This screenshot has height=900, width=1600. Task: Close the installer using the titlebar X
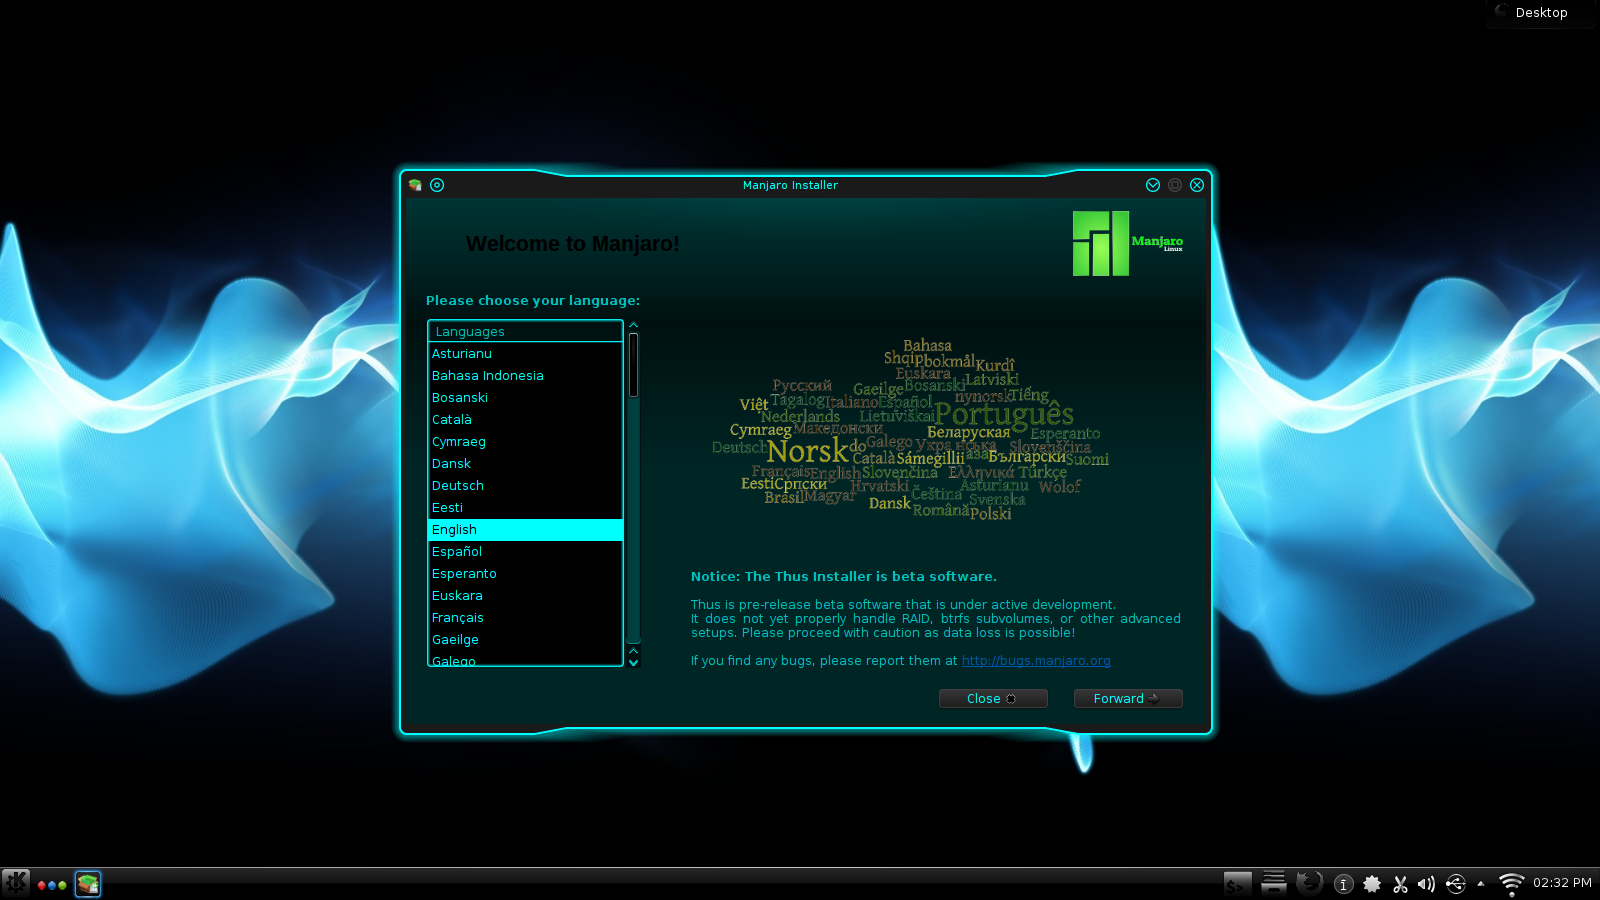[x=1197, y=185]
